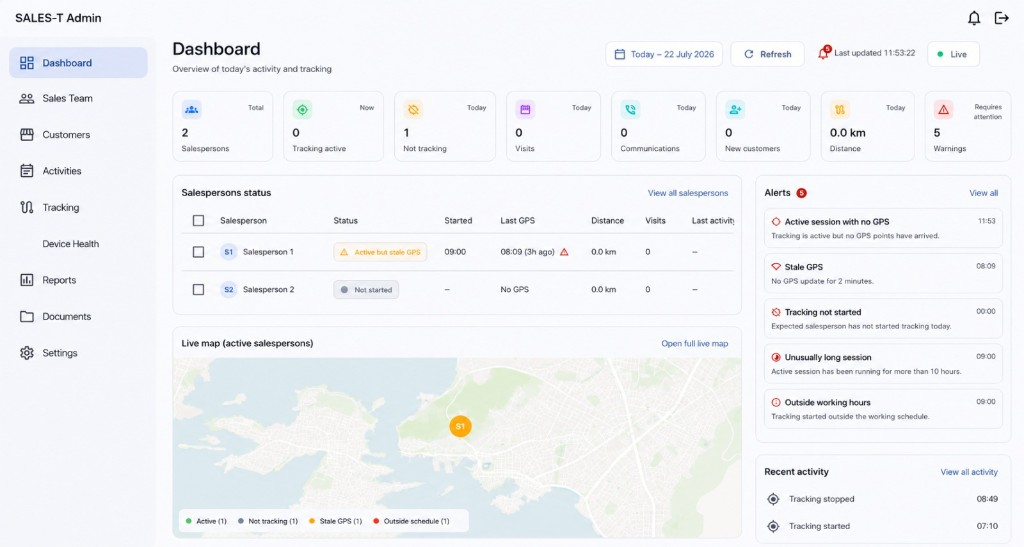
Task: Click the Active but stale GPS status badge
Action: 380,252
